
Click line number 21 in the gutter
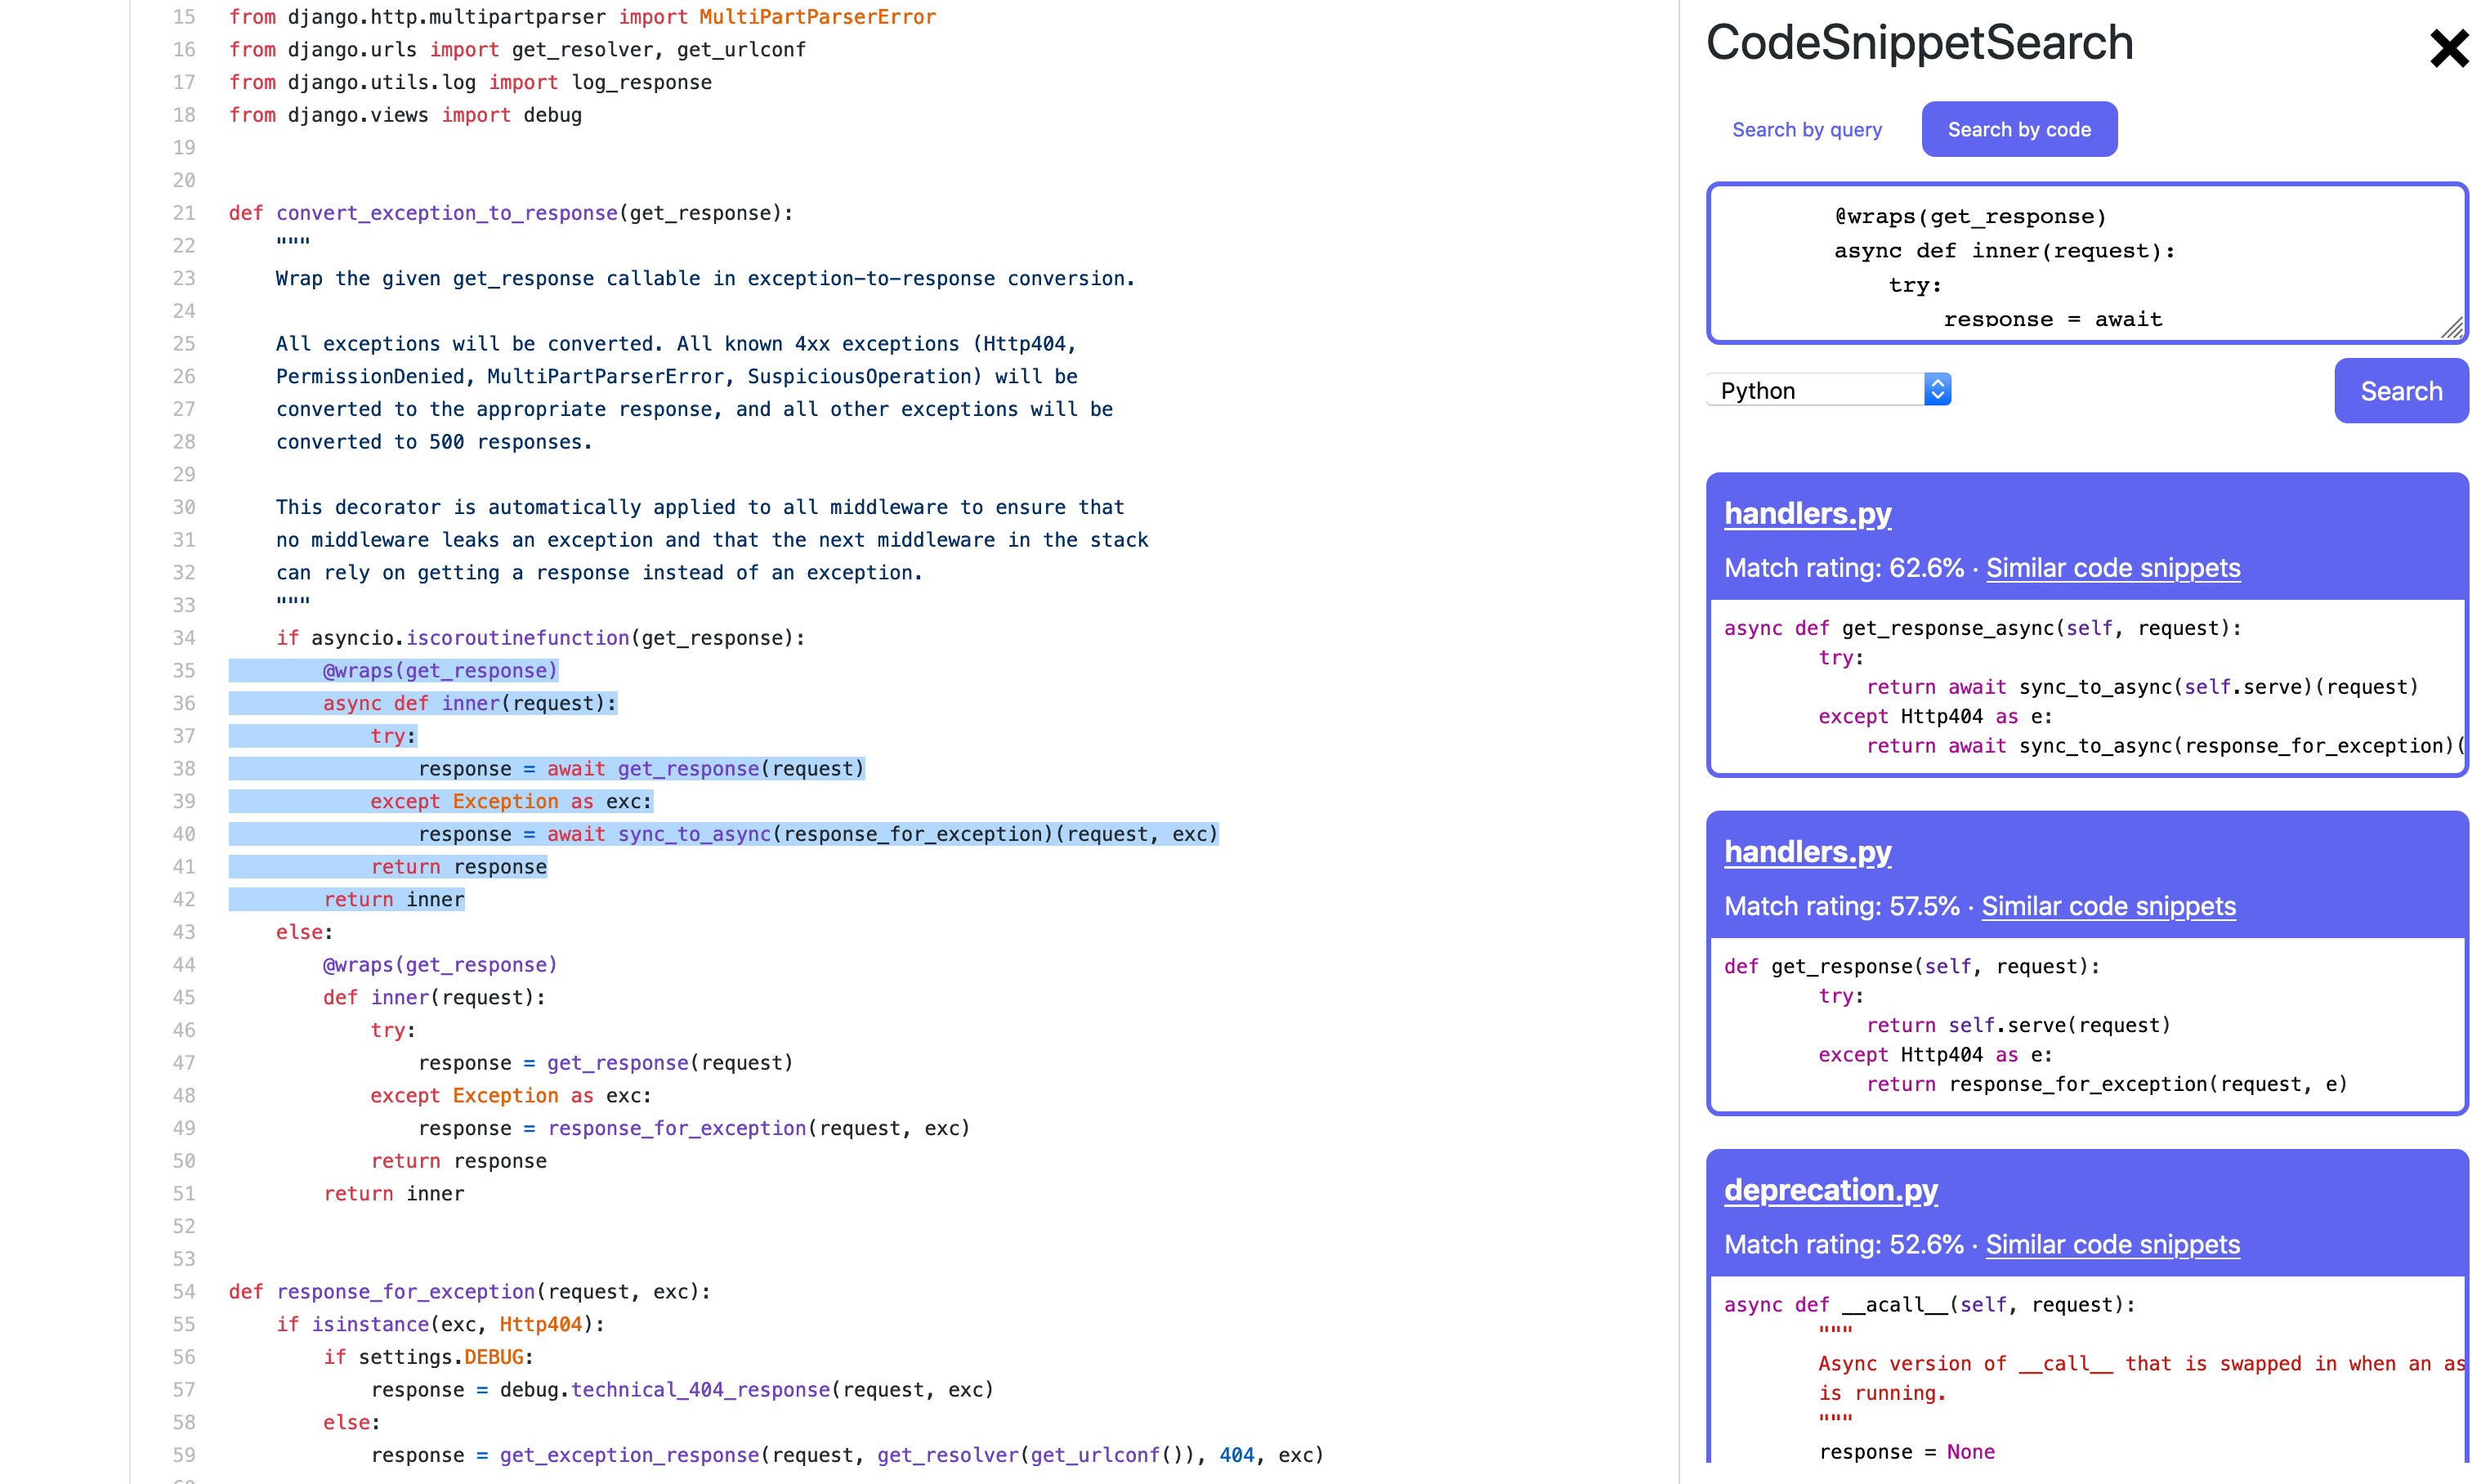click(x=184, y=213)
